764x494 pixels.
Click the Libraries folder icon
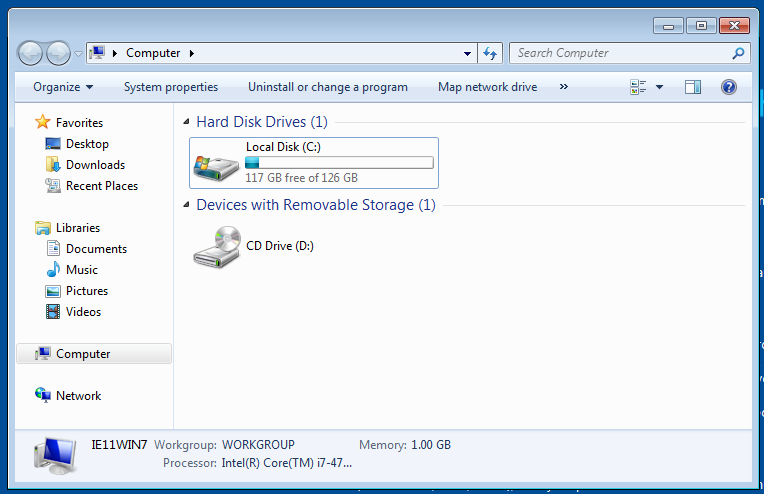(43, 228)
